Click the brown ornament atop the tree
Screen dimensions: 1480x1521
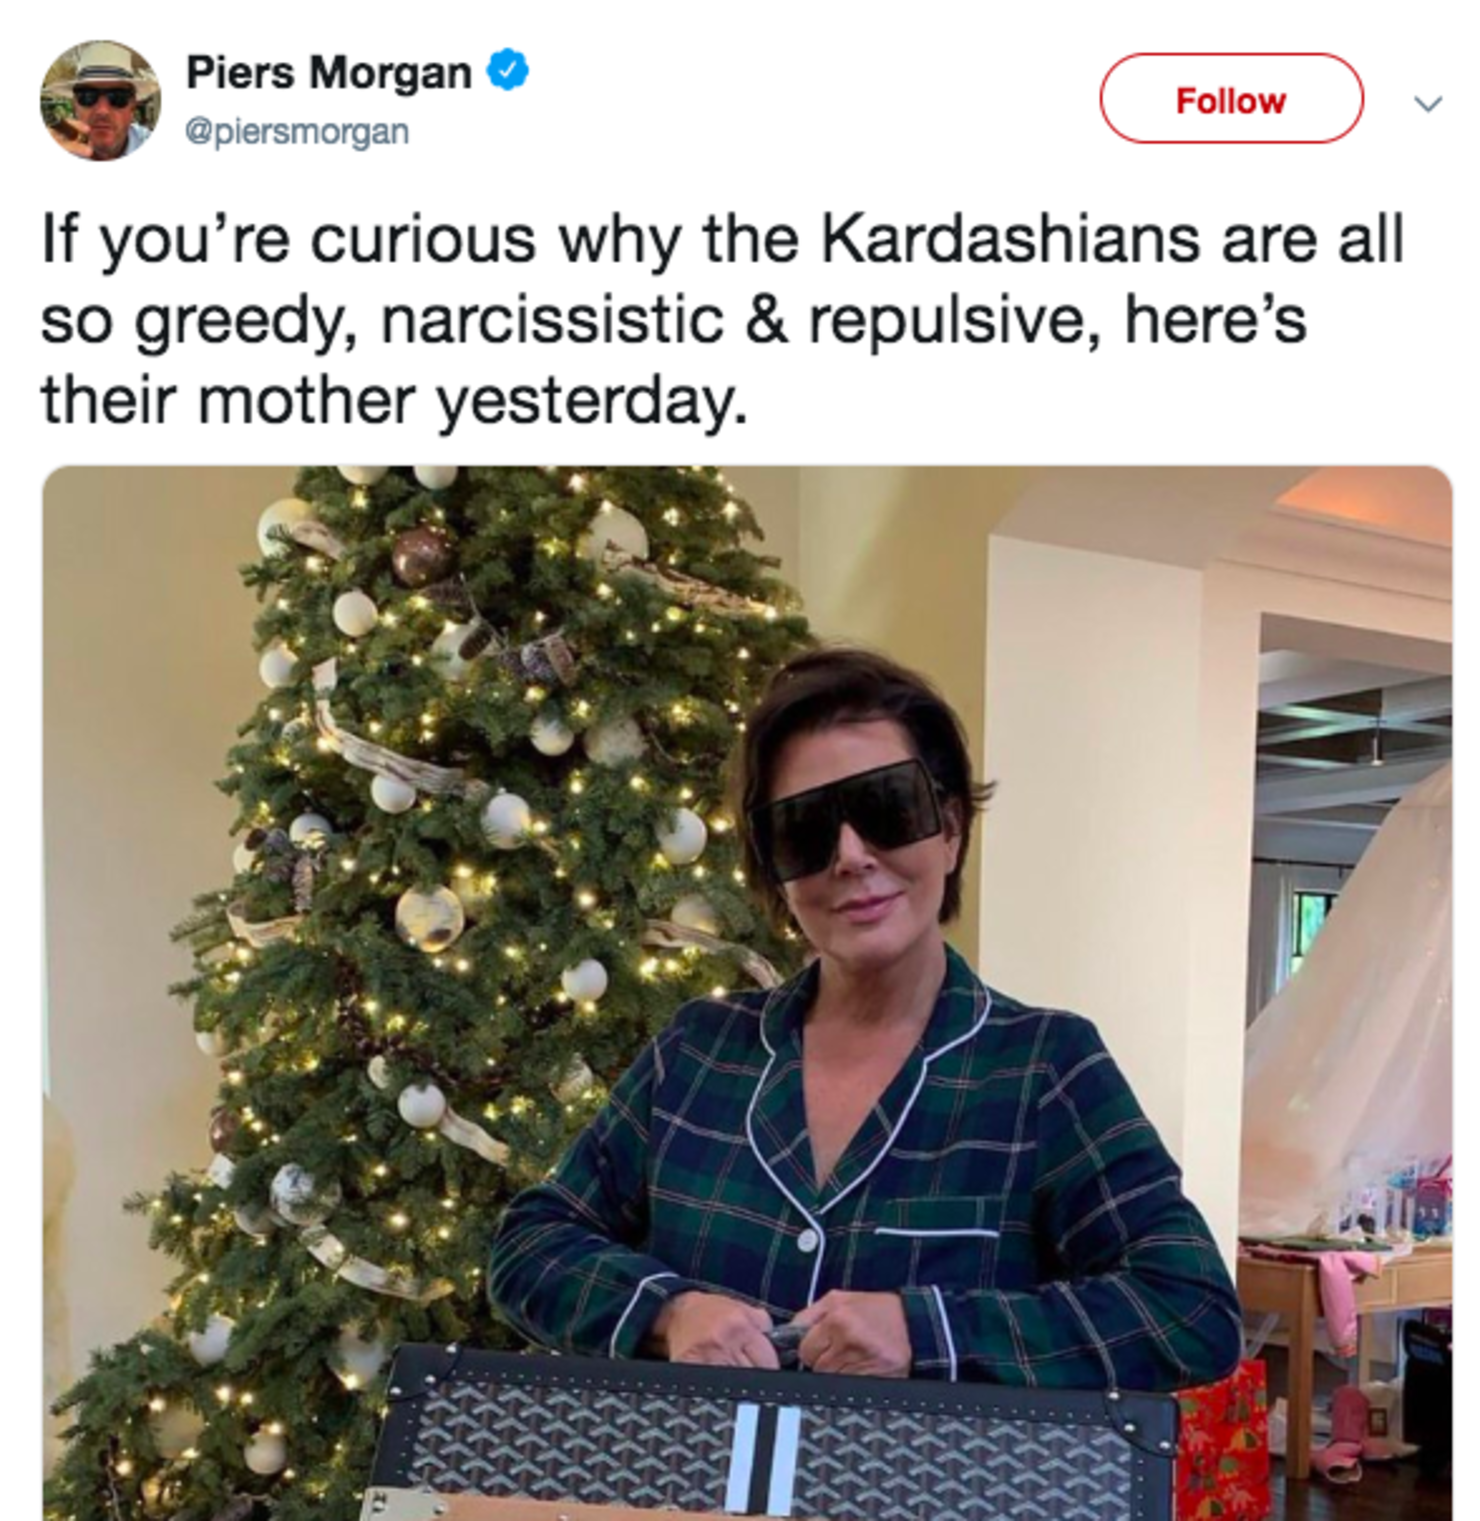[422, 555]
